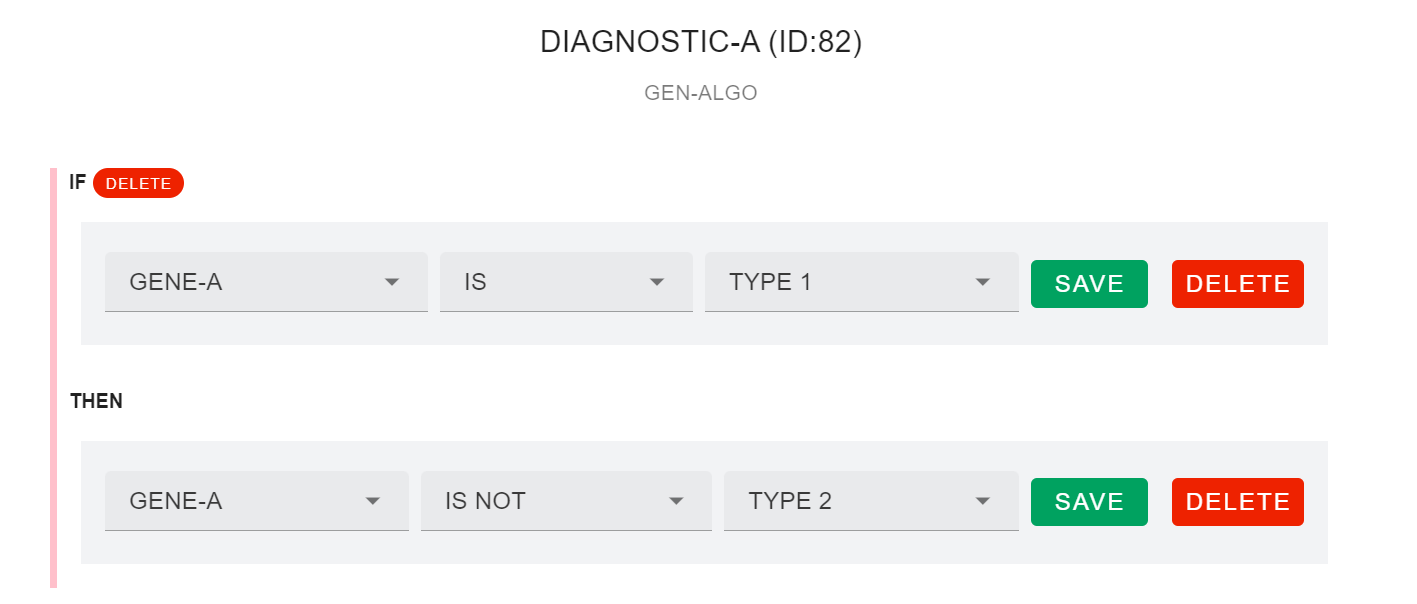
Task: Click the dropdown arrow beside GENE-A in THEN row
Action: coord(373,501)
